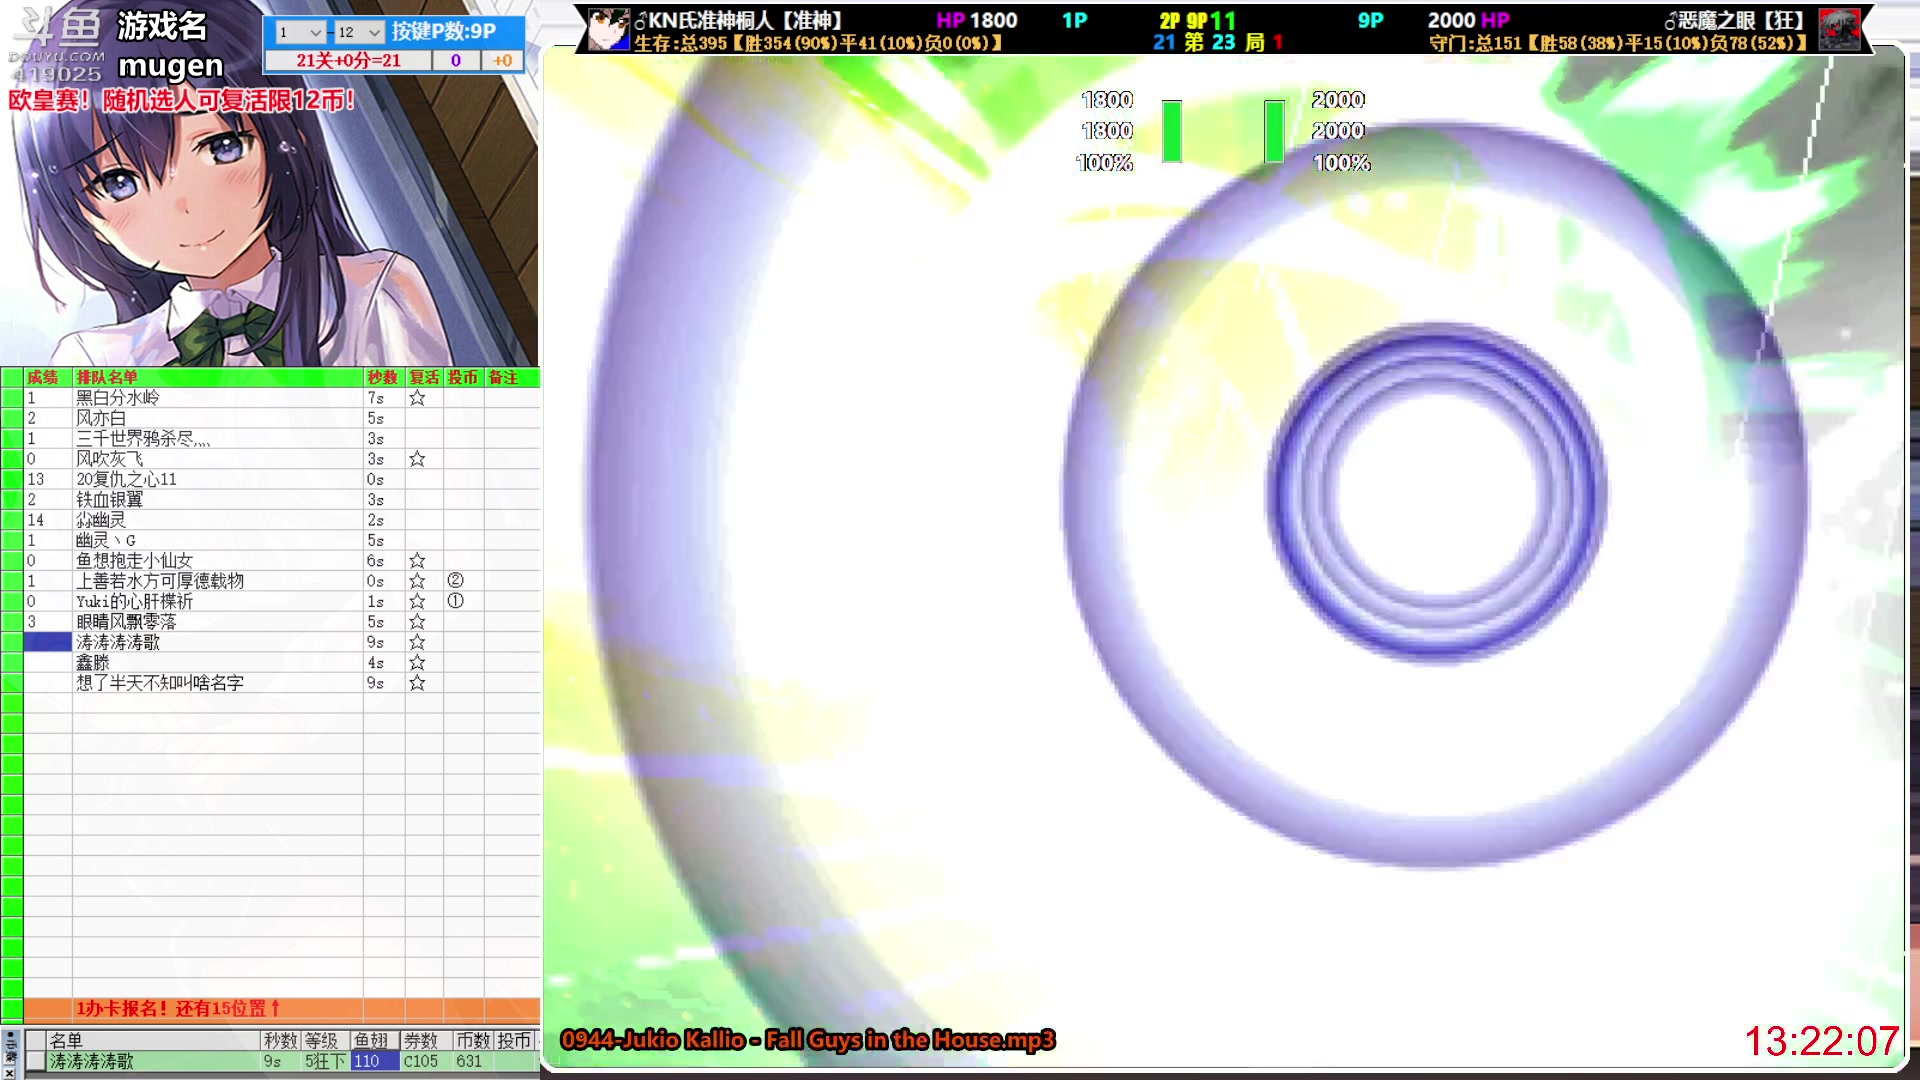Toggle the revive star for 黑白分水岭

click(417, 398)
